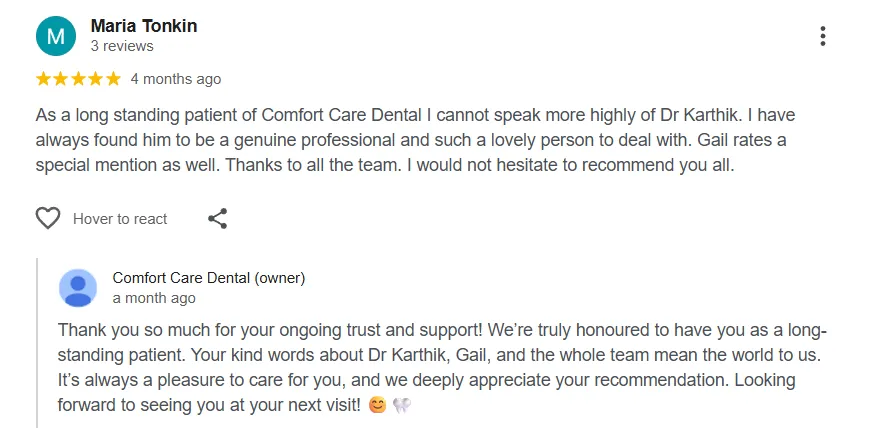Viewport: 895px width, 441px height.
Task: Click the "3 reviews" text under the reviewer name
Action: point(122,46)
